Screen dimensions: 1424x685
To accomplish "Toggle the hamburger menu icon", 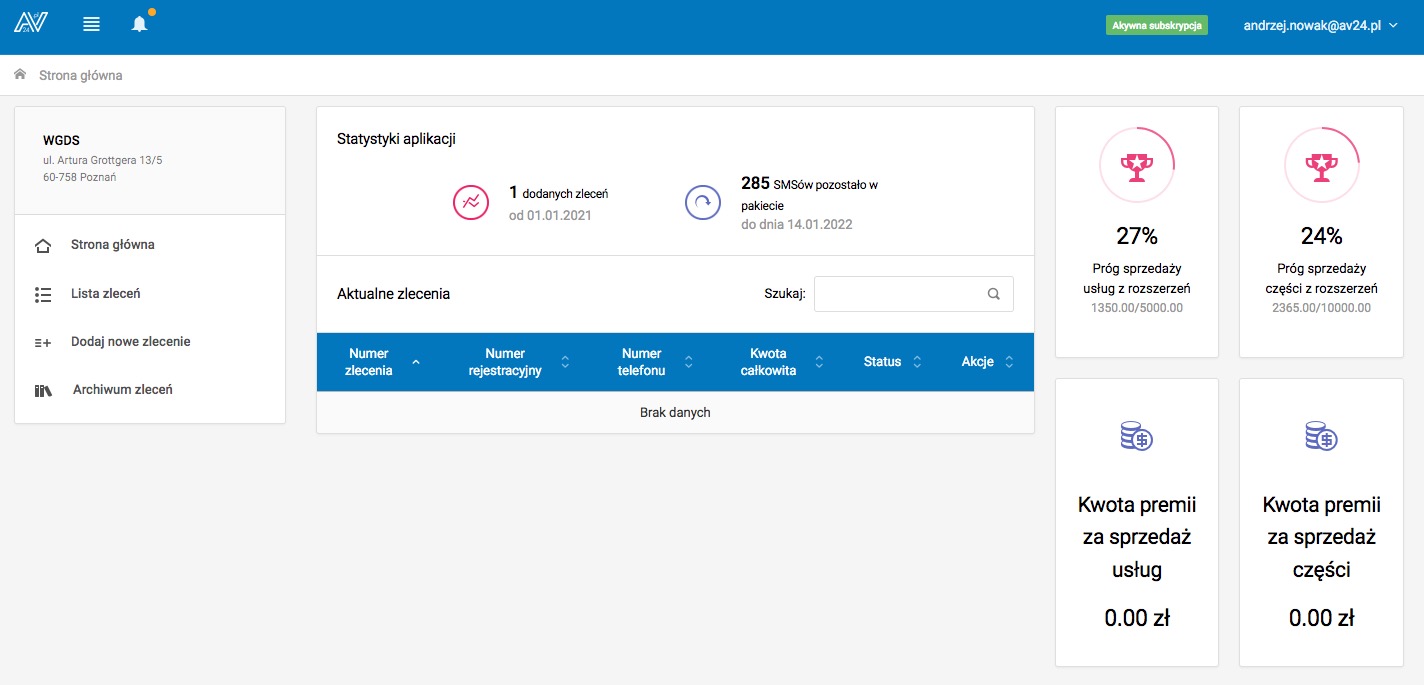I will click(x=91, y=24).
